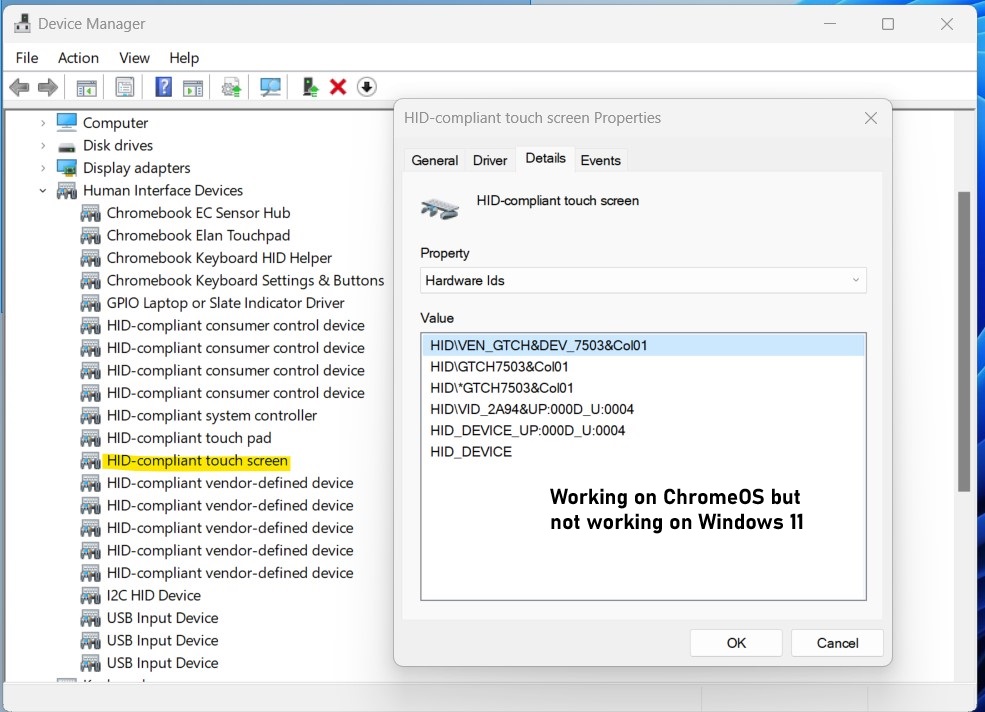Click the I2C HID Device icon
The image size is (985, 712).
click(90, 596)
